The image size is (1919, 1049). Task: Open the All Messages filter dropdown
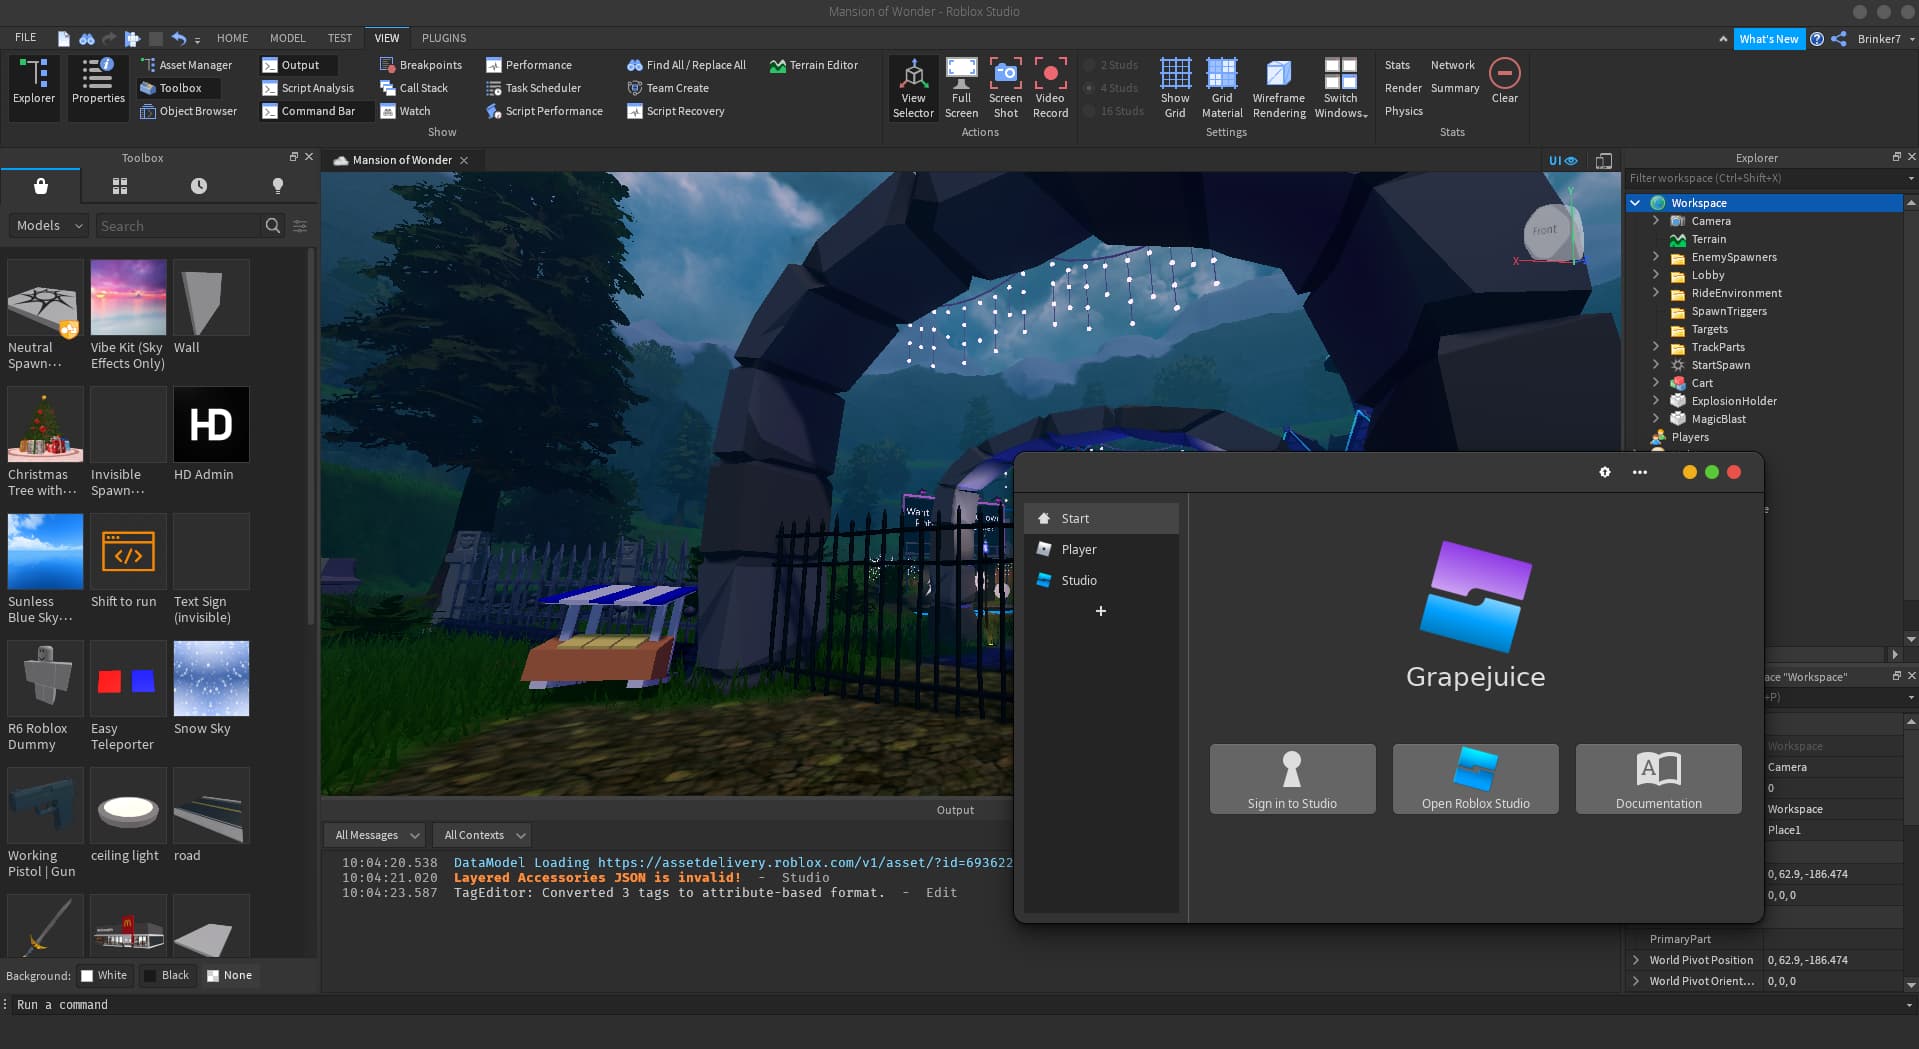pos(373,835)
